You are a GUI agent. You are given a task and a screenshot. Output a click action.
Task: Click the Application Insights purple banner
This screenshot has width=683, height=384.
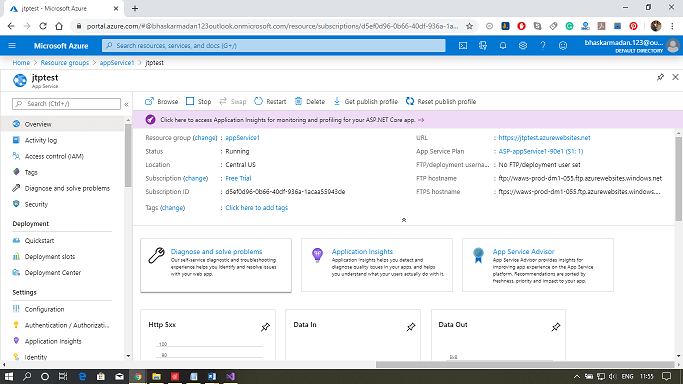[407, 120]
